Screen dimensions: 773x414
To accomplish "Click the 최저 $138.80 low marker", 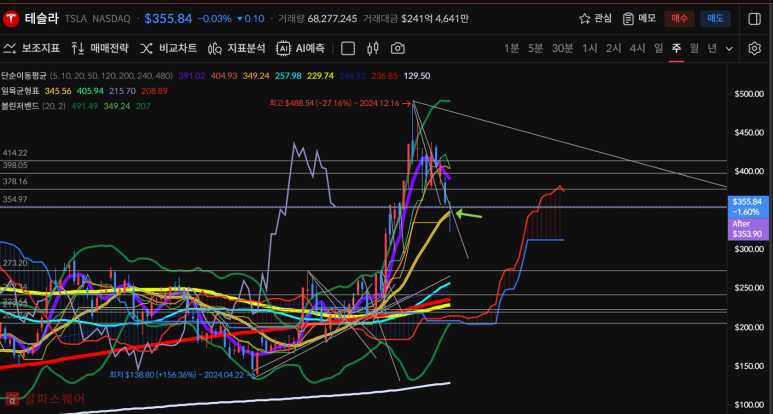I will [180, 374].
